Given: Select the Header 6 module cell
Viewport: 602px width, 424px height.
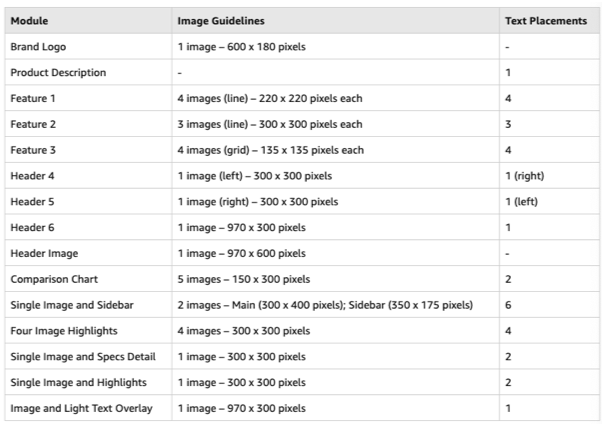Looking at the screenshot, I should [x=88, y=227].
